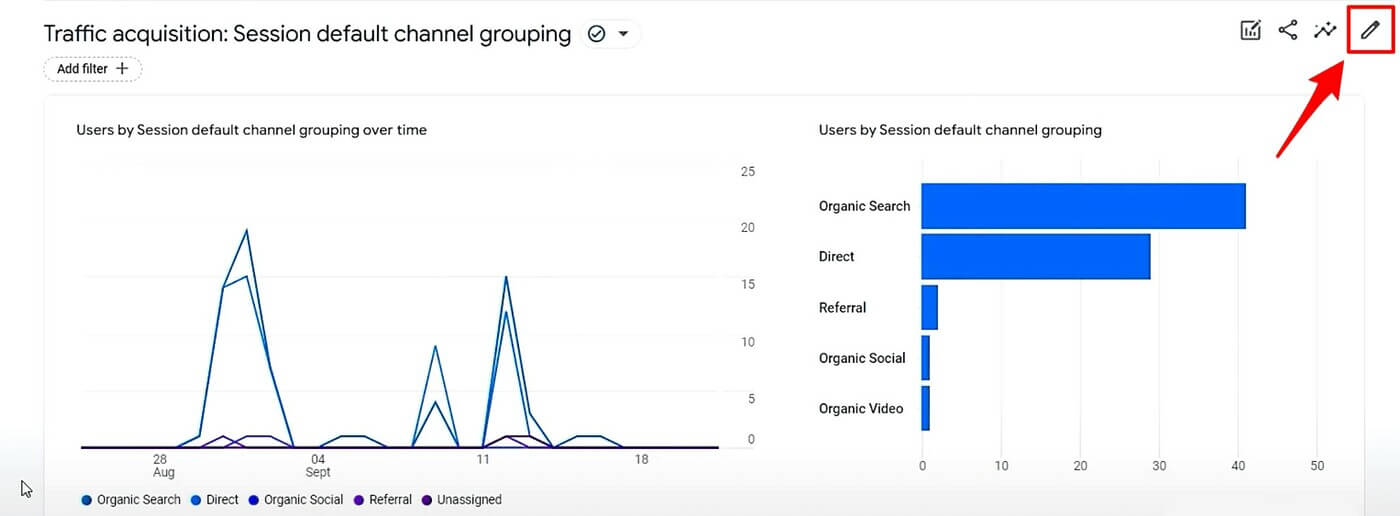Image resolution: width=1400 pixels, height=516 pixels.
Task: Open the Insights sparkline icon
Action: click(x=1326, y=30)
